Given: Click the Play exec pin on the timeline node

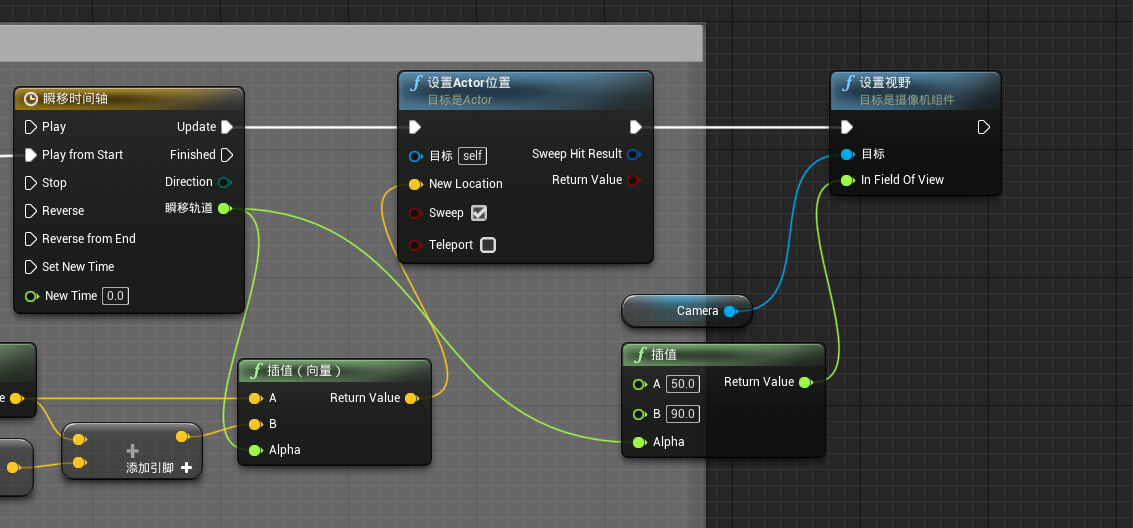Looking at the screenshot, I should (30, 127).
